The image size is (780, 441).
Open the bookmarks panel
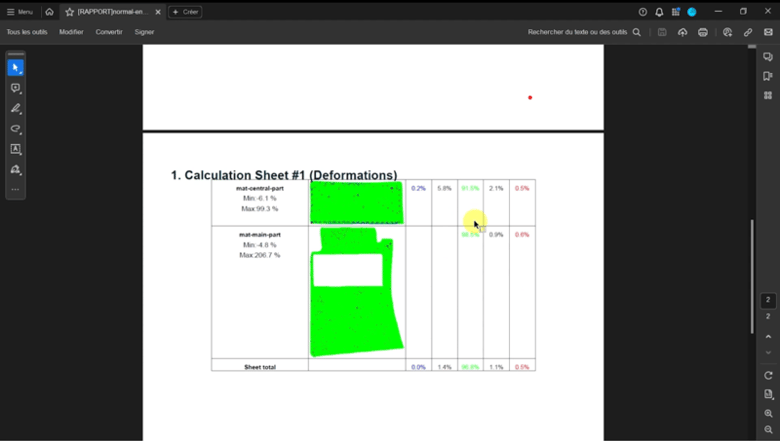(x=768, y=76)
